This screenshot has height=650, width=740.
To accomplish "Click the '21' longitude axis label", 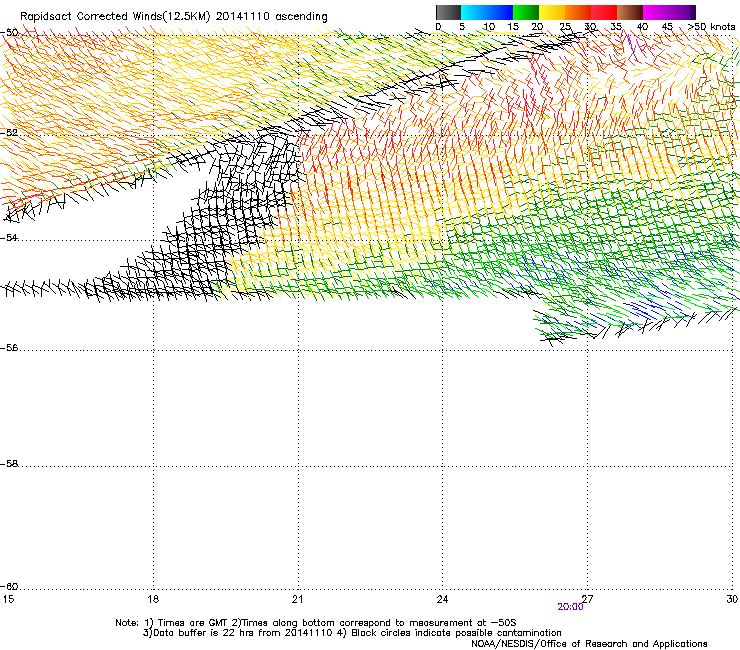I will tap(297, 599).
